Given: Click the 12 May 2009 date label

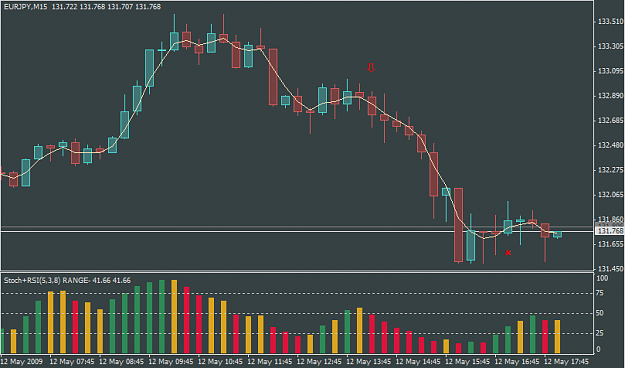Looking at the screenshot, I should pyautogui.click(x=22, y=362).
